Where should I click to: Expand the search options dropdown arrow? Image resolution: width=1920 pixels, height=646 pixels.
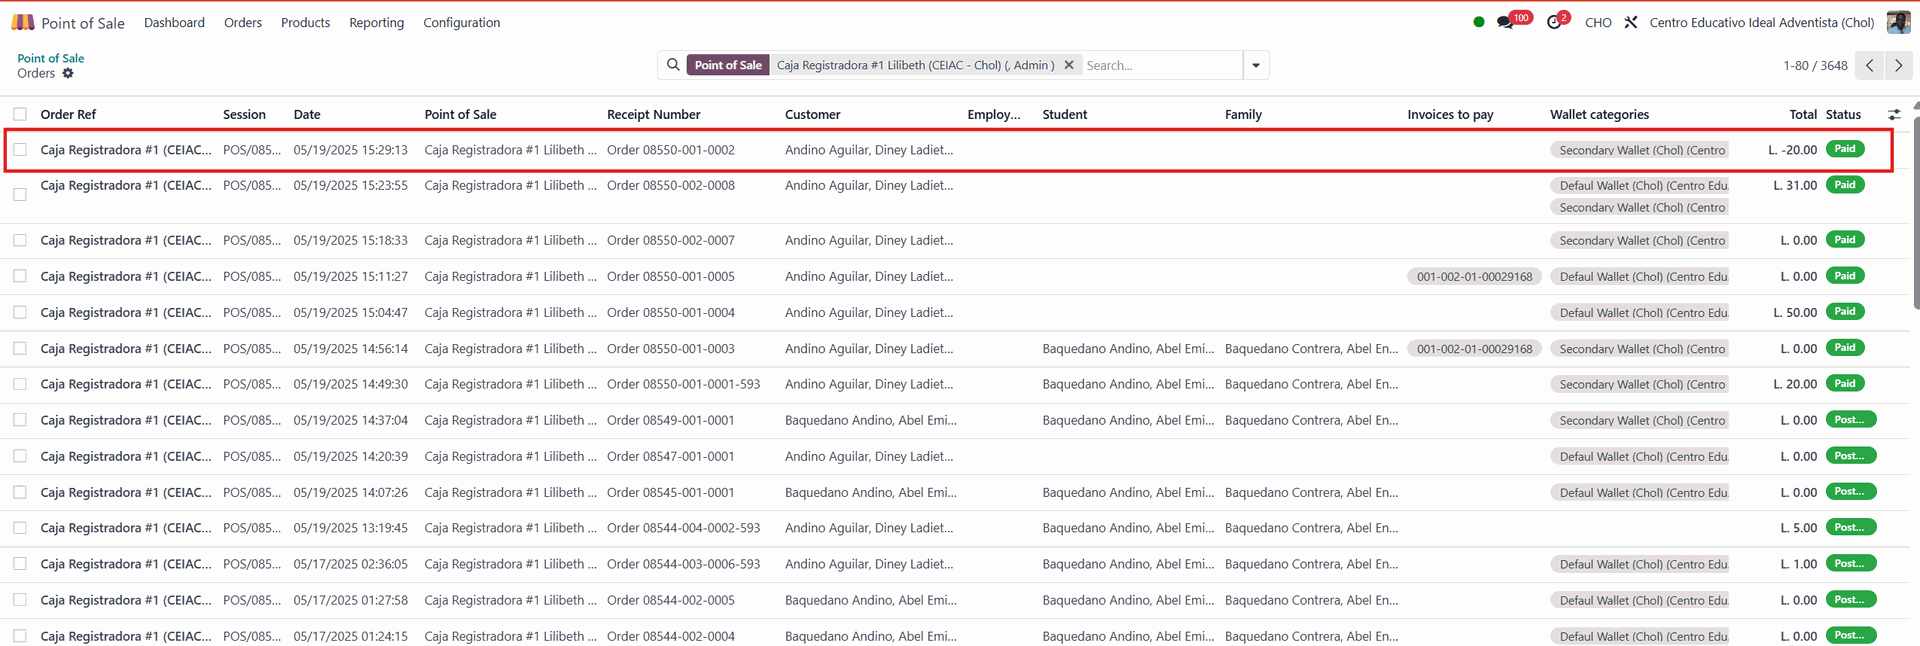click(1256, 65)
